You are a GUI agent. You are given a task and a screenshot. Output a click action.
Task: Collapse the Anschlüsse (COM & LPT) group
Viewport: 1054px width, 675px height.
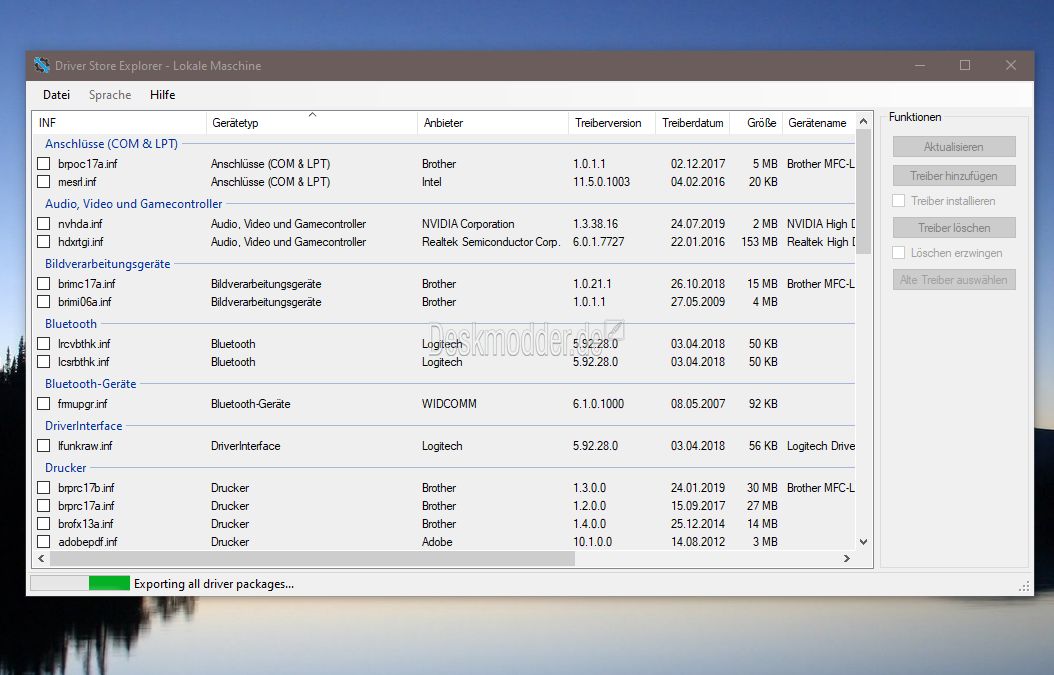point(112,144)
